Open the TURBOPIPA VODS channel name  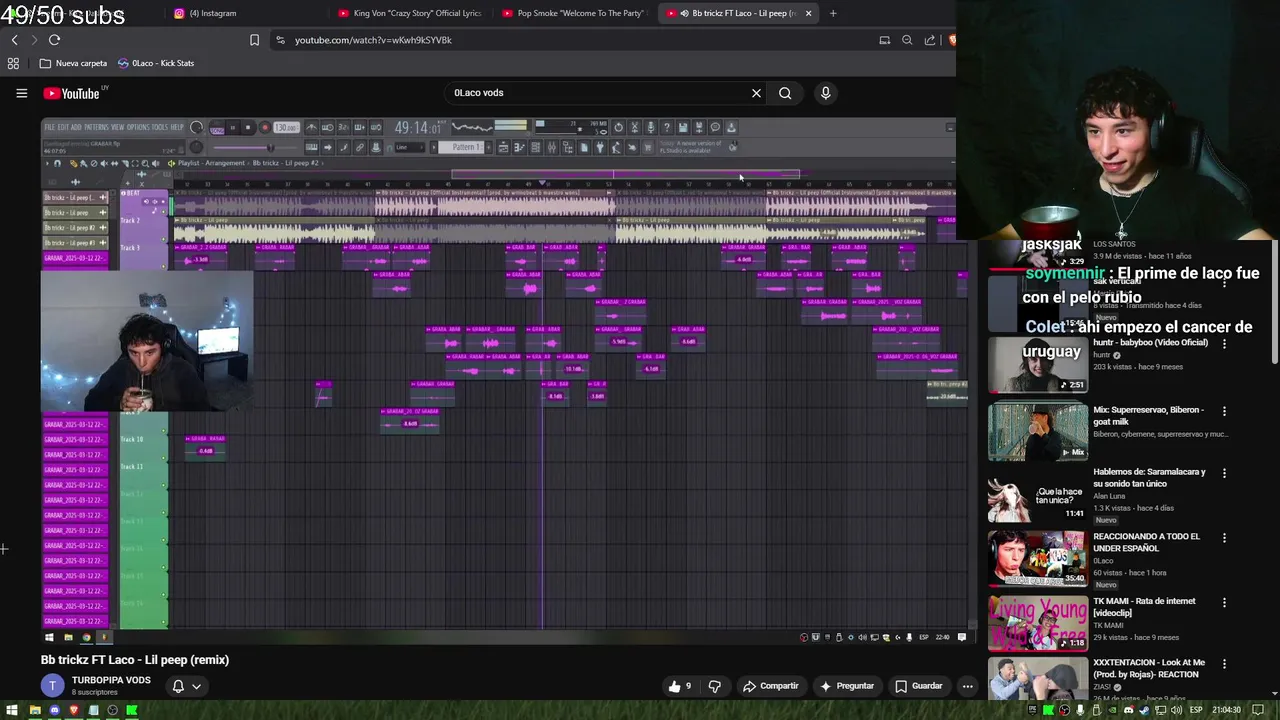tap(111, 680)
